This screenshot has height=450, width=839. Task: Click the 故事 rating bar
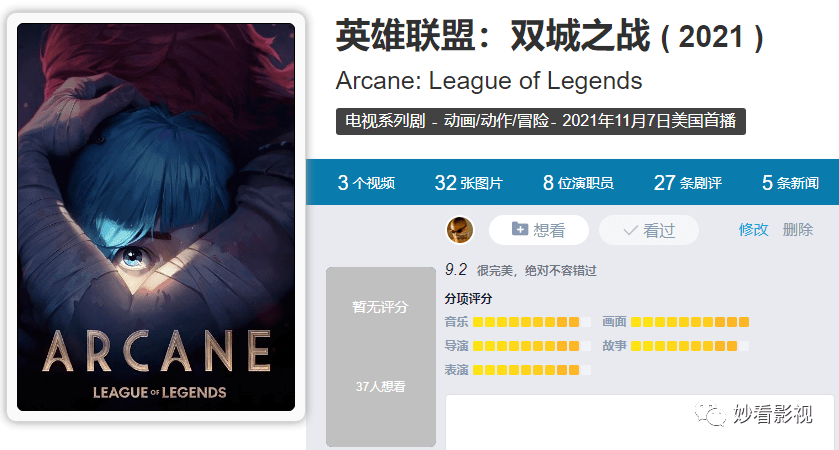coord(690,346)
